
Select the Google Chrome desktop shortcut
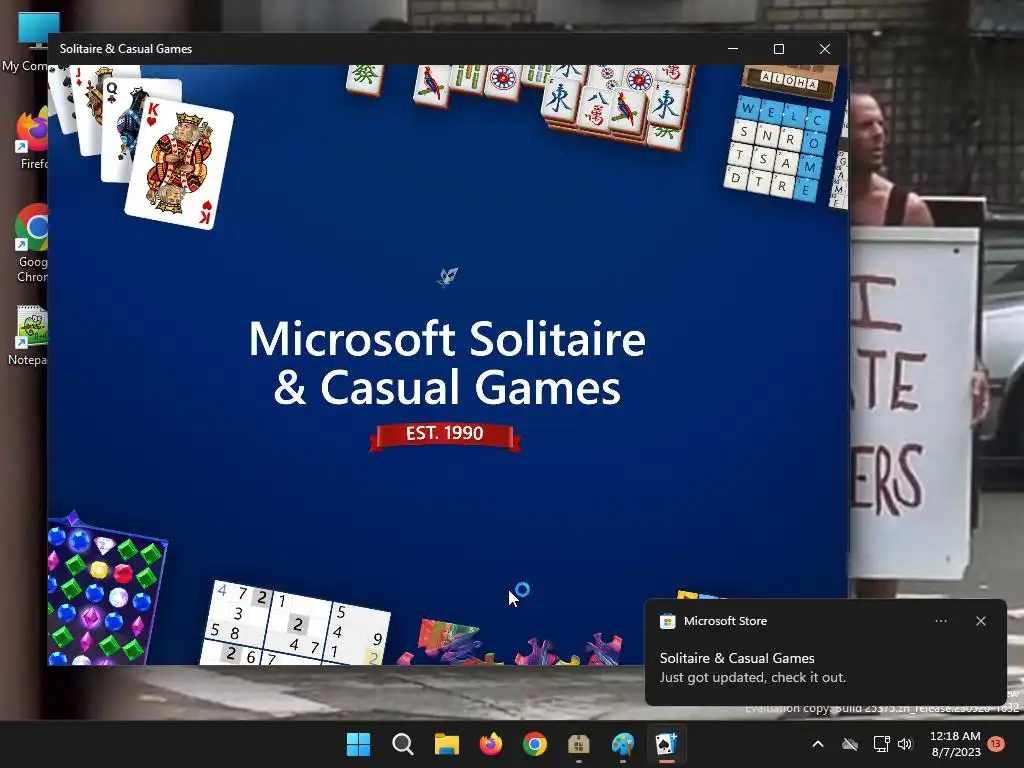pyautogui.click(x=31, y=243)
